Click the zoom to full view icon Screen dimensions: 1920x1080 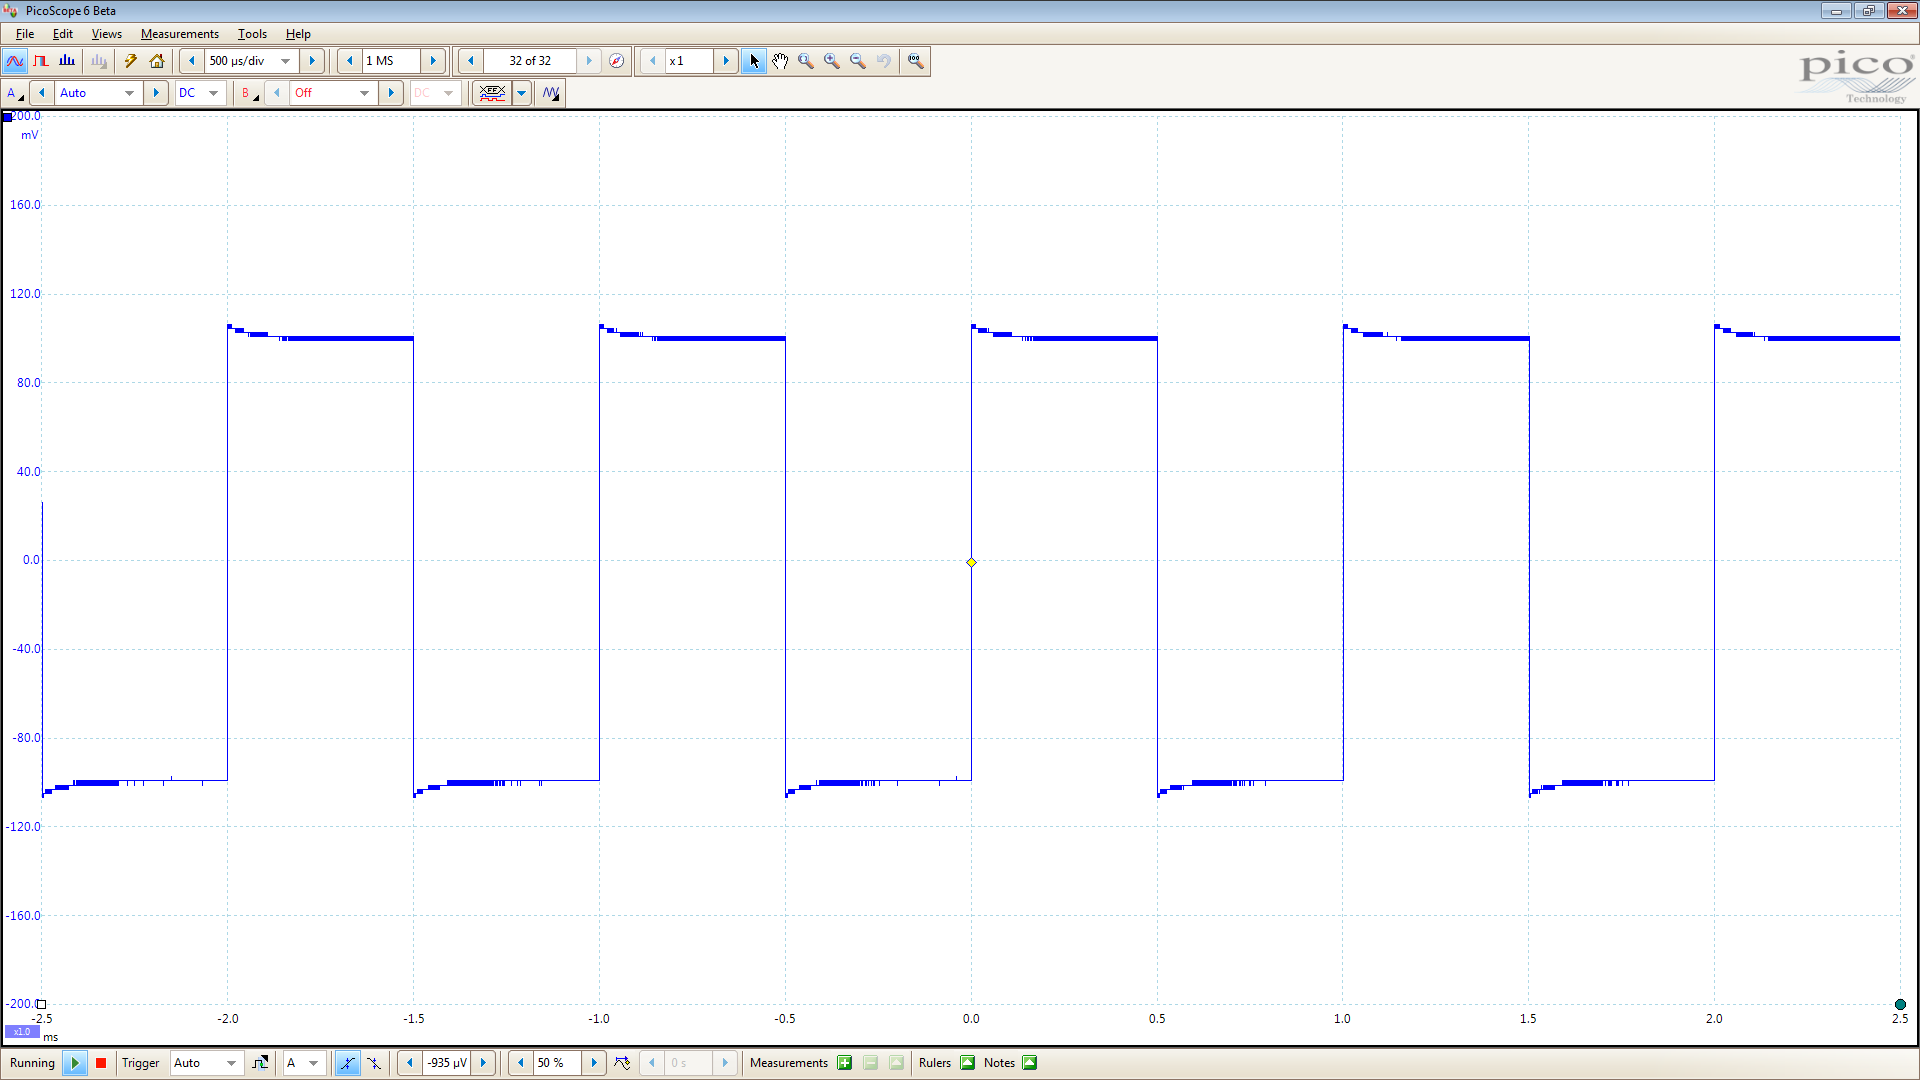tap(915, 61)
